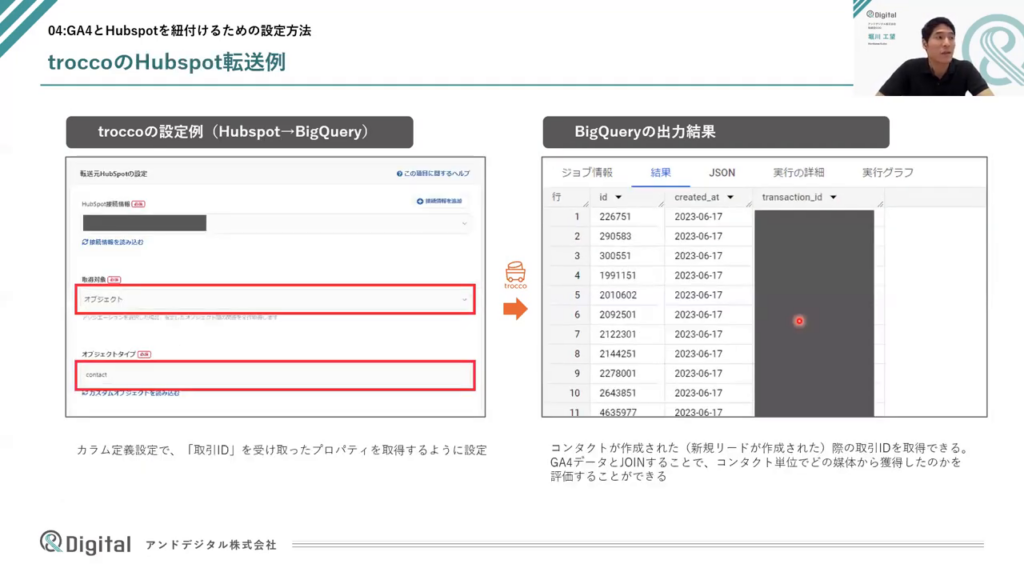Viewport: 1024px width, 576px height.
Task: Click the オブジェクトタイプ contact input field
Action: [275, 375]
